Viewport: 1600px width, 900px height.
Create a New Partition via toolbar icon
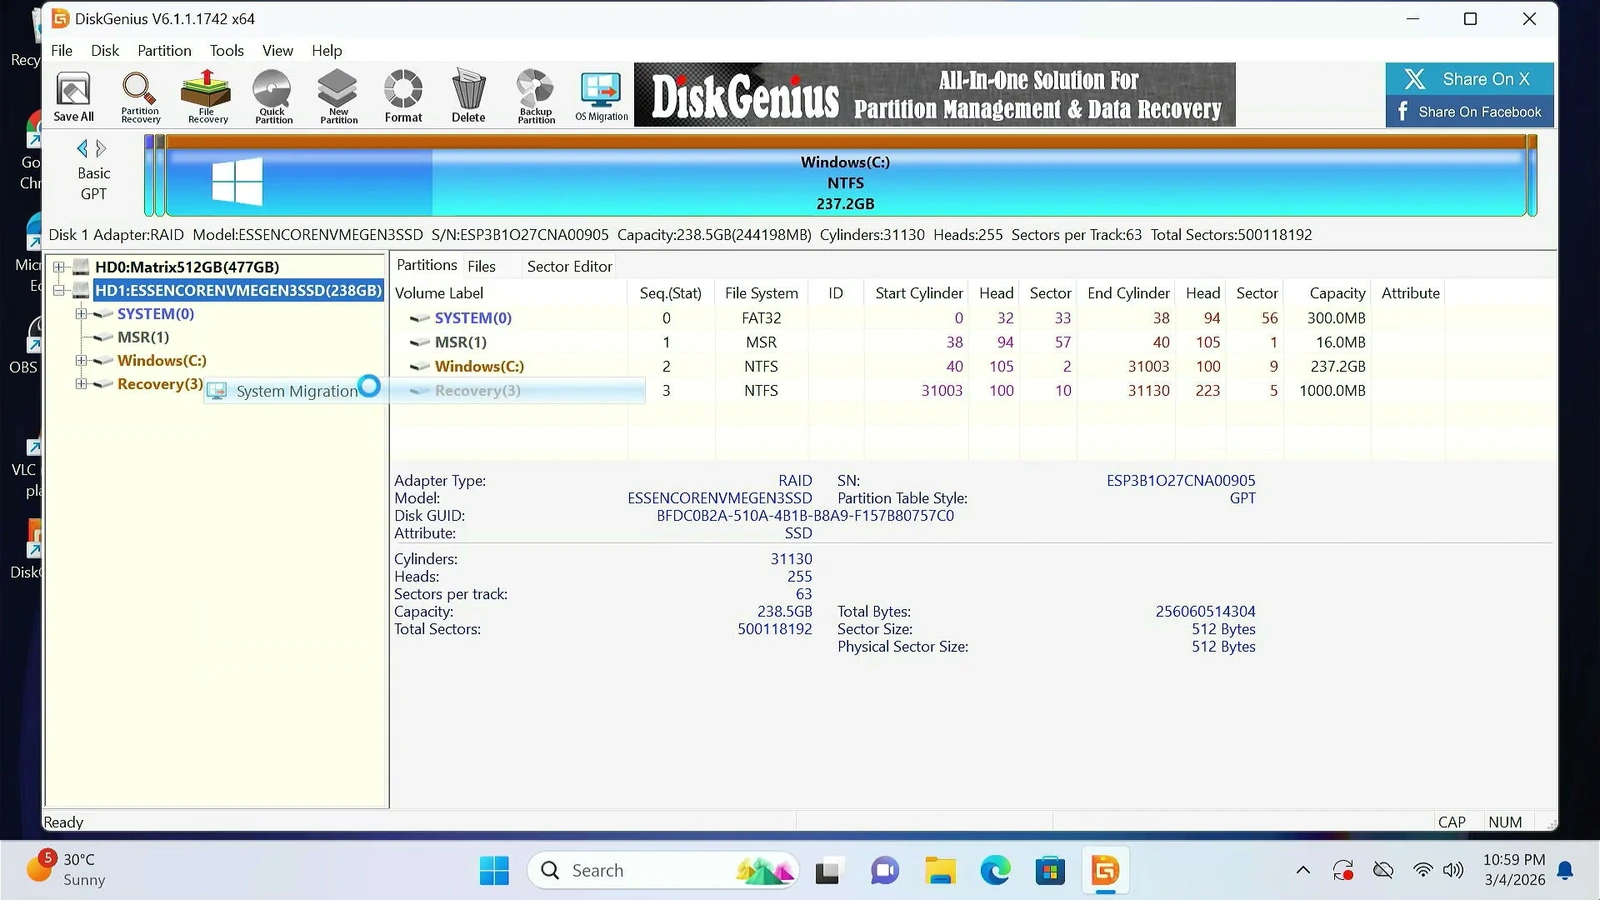pyautogui.click(x=338, y=97)
